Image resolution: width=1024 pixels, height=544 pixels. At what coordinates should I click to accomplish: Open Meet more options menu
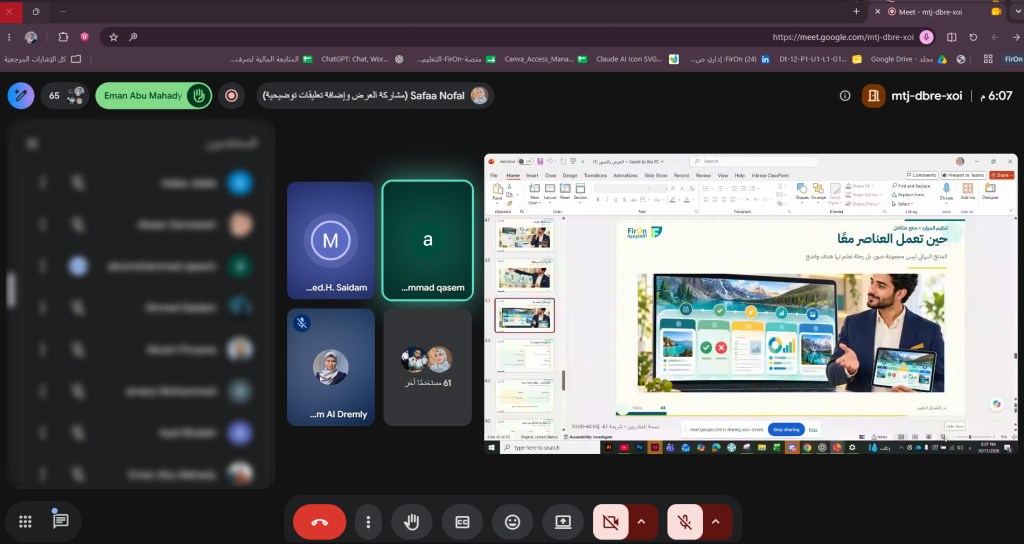pos(368,522)
